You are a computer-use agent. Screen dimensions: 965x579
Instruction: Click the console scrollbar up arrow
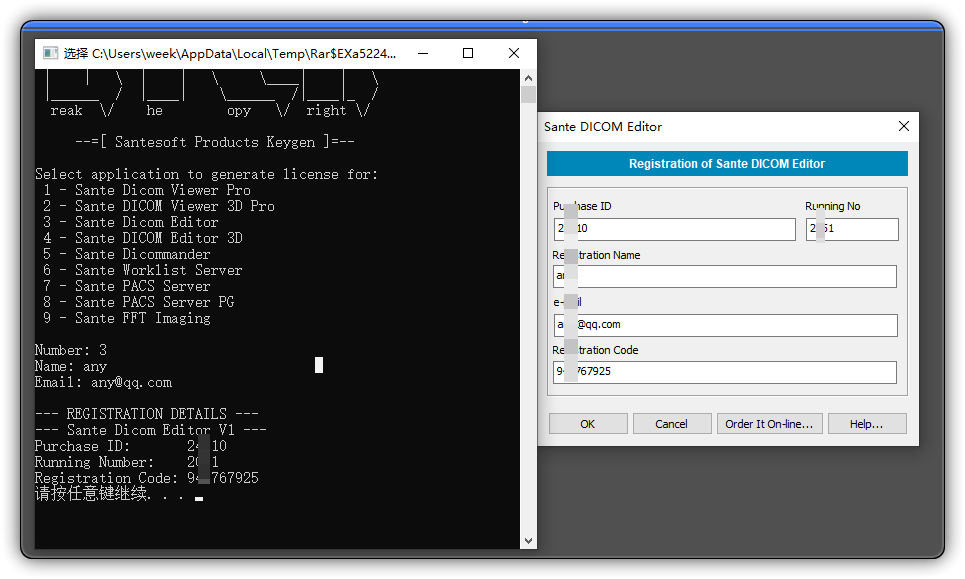tap(528, 78)
